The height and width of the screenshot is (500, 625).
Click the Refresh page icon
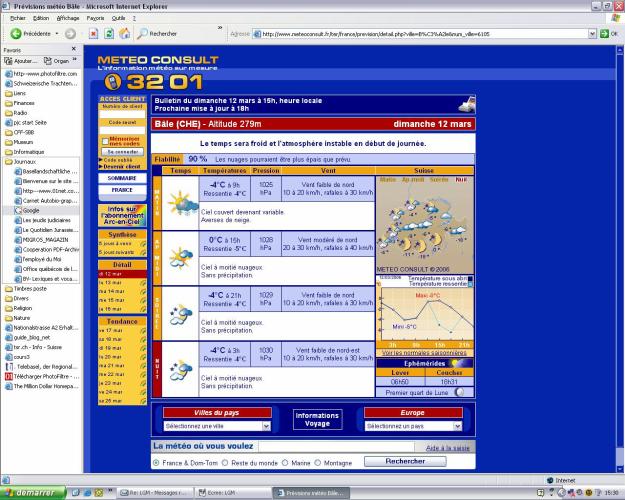pos(109,34)
